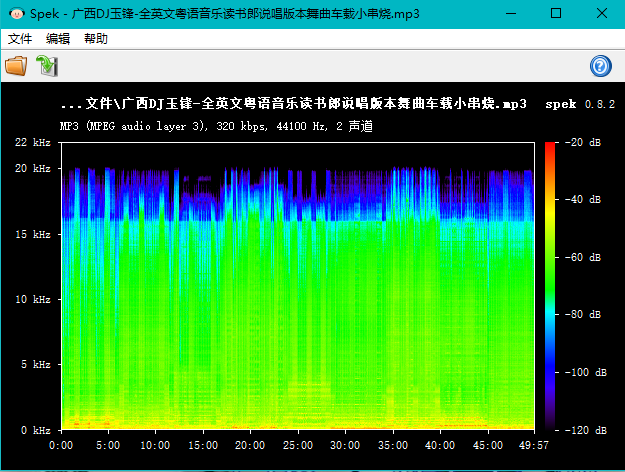The width and height of the screenshot is (625, 472).
Task: Click the 15 kHz axis label
Action: pos(33,234)
